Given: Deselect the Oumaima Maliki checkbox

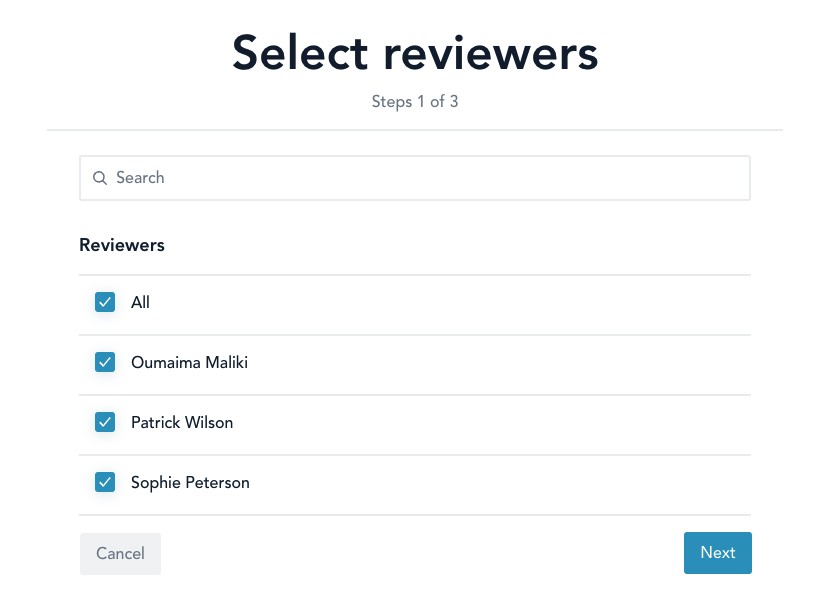Looking at the screenshot, I should [x=105, y=362].
